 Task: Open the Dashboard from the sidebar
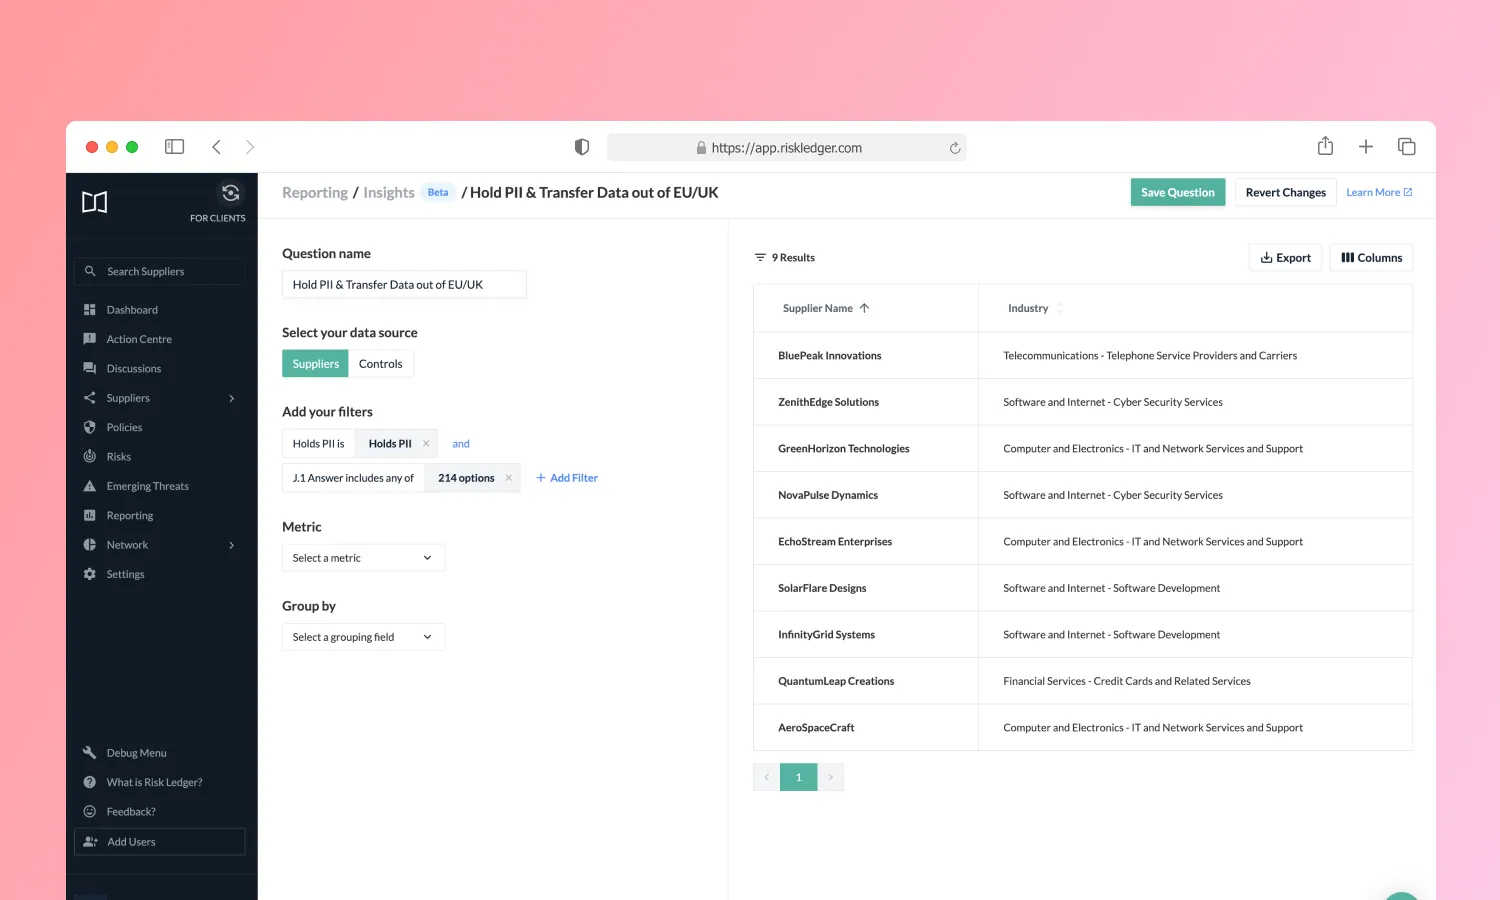(x=132, y=309)
